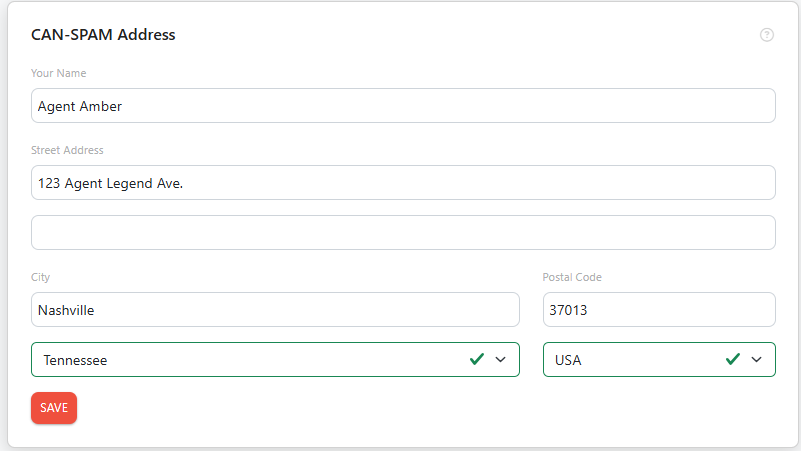Select the empty second address line field
Viewport: 801px width, 451px height.
point(403,232)
